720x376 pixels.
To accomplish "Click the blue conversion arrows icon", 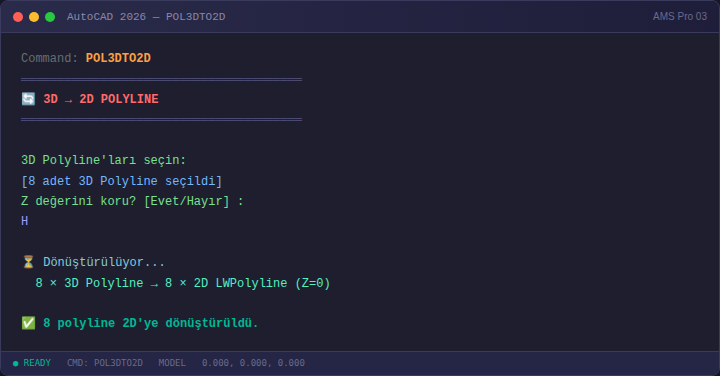I will 28,99.
